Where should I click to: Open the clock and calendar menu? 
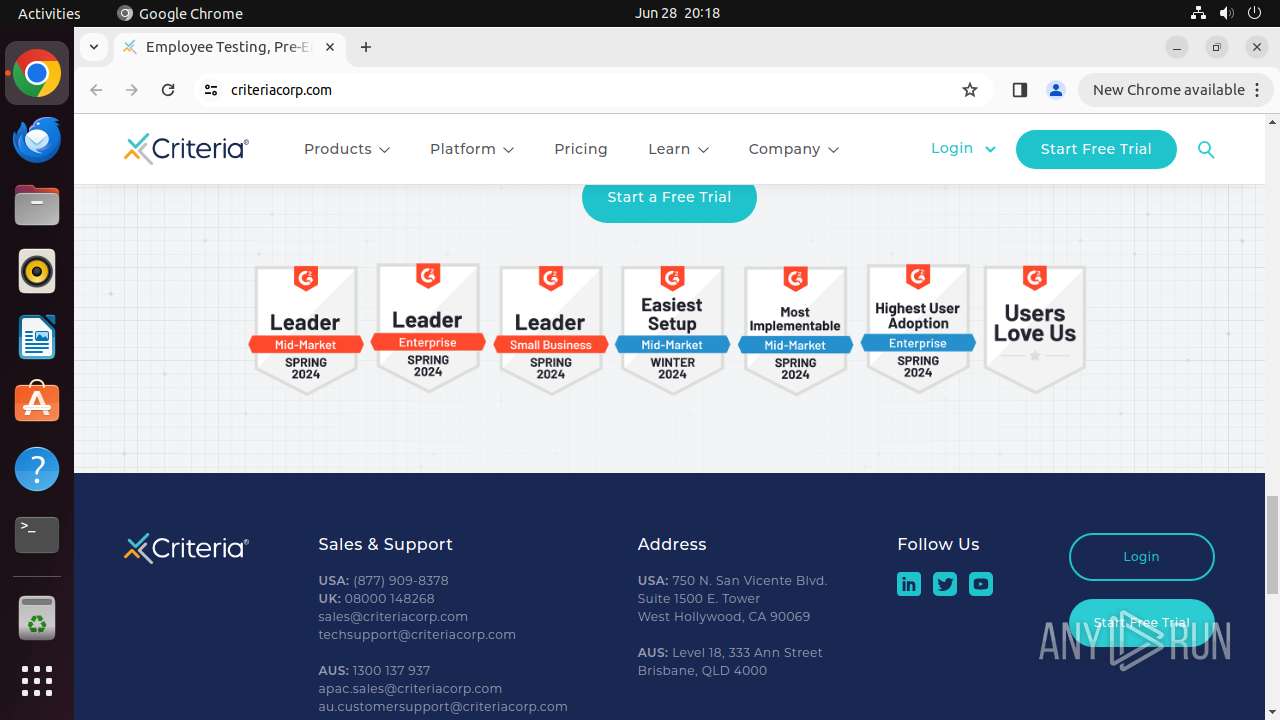tap(677, 13)
